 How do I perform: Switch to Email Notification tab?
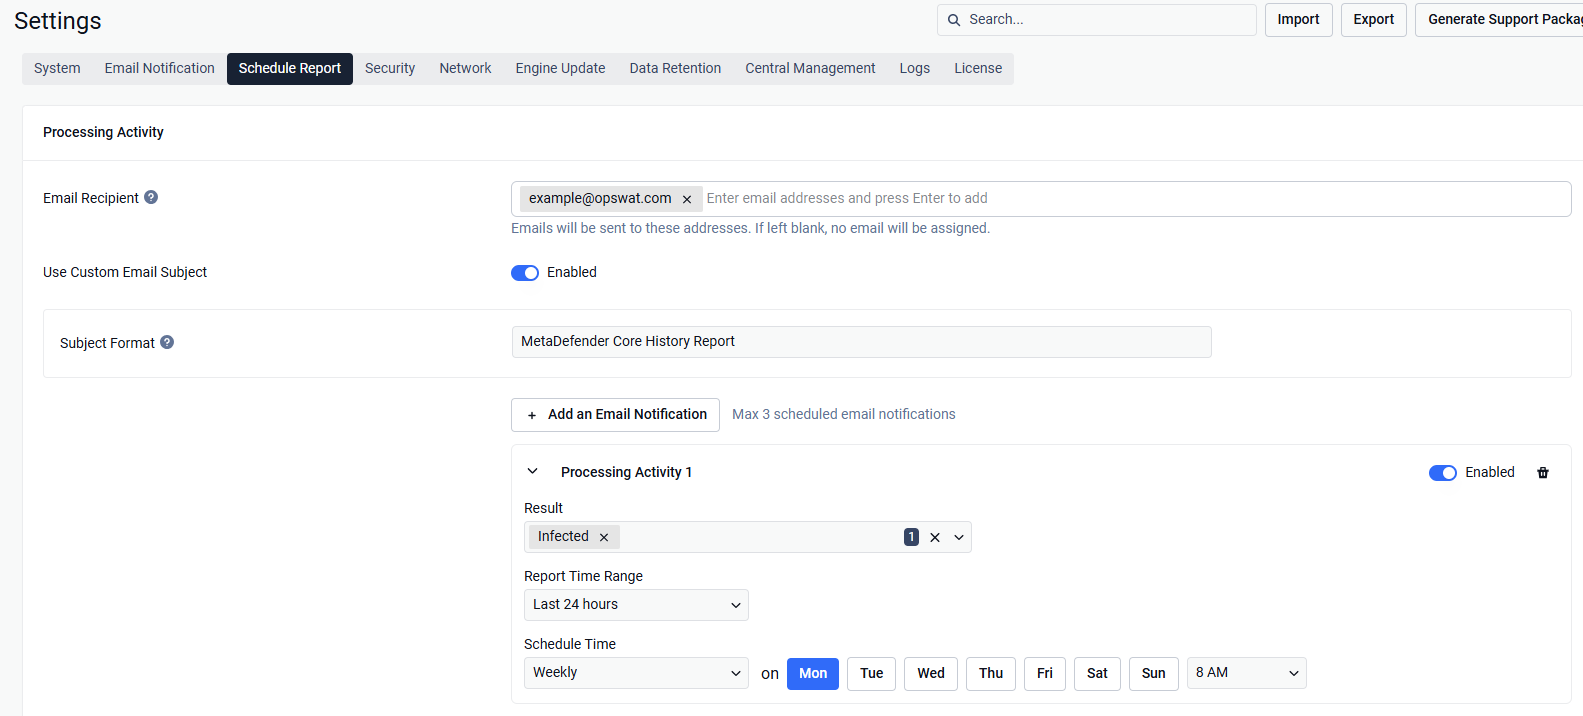click(x=160, y=69)
